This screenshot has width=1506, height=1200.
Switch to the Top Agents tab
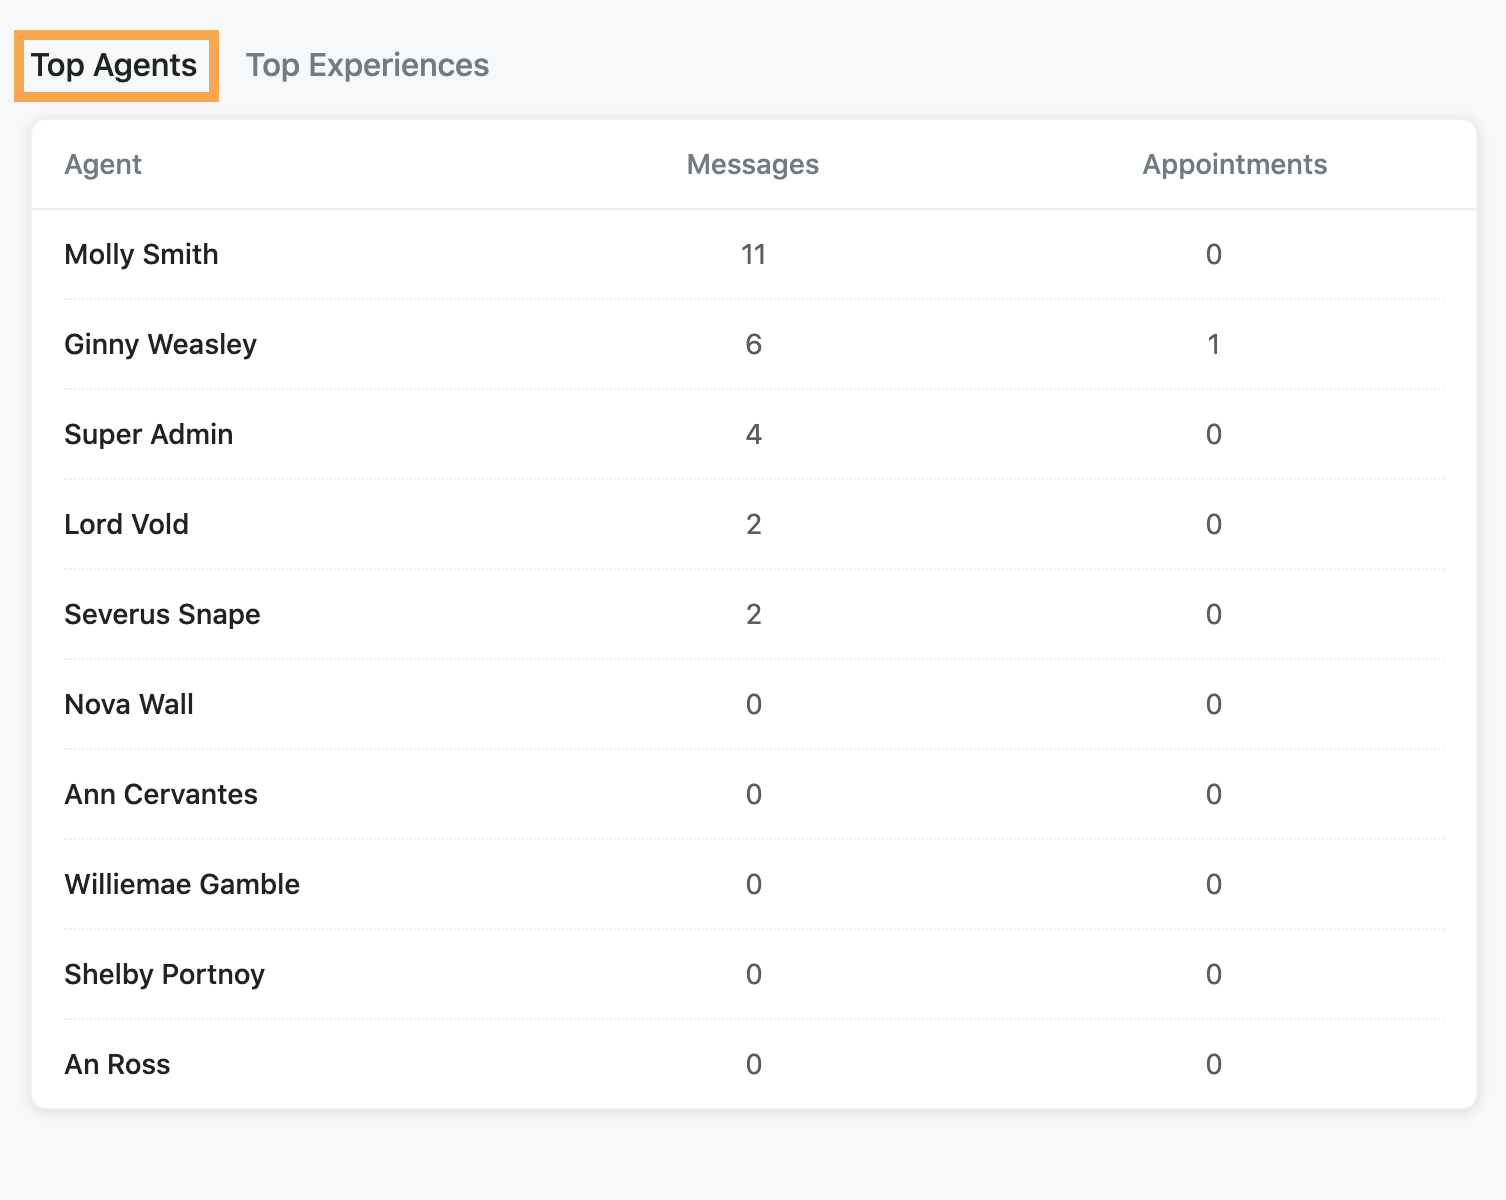pyautogui.click(x=115, y=66)
